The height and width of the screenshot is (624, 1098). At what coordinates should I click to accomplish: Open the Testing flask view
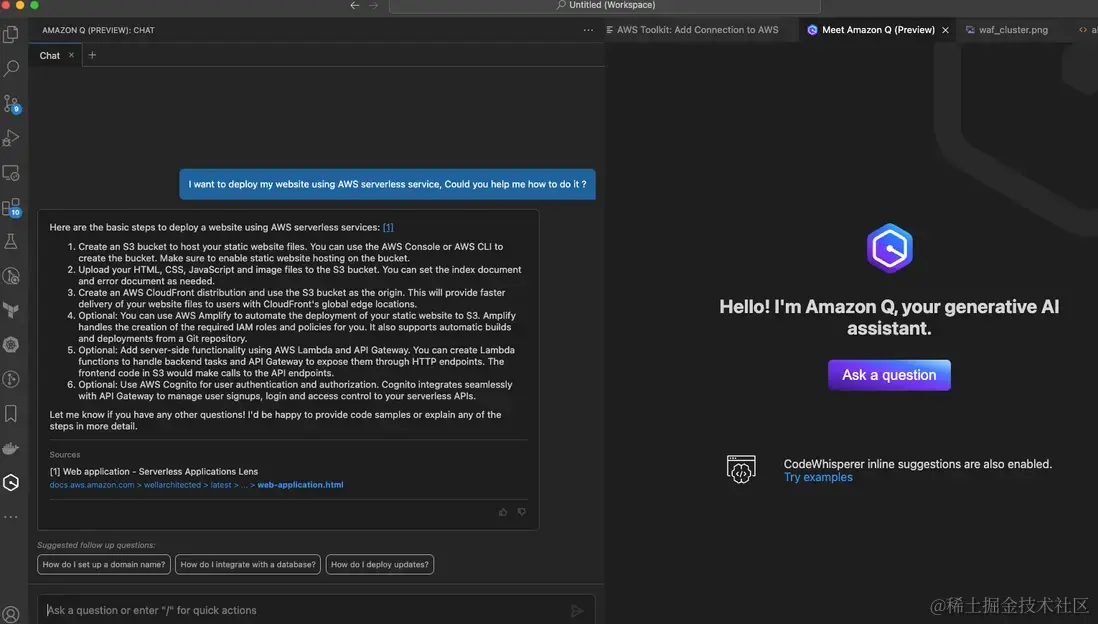pos(11,241)
